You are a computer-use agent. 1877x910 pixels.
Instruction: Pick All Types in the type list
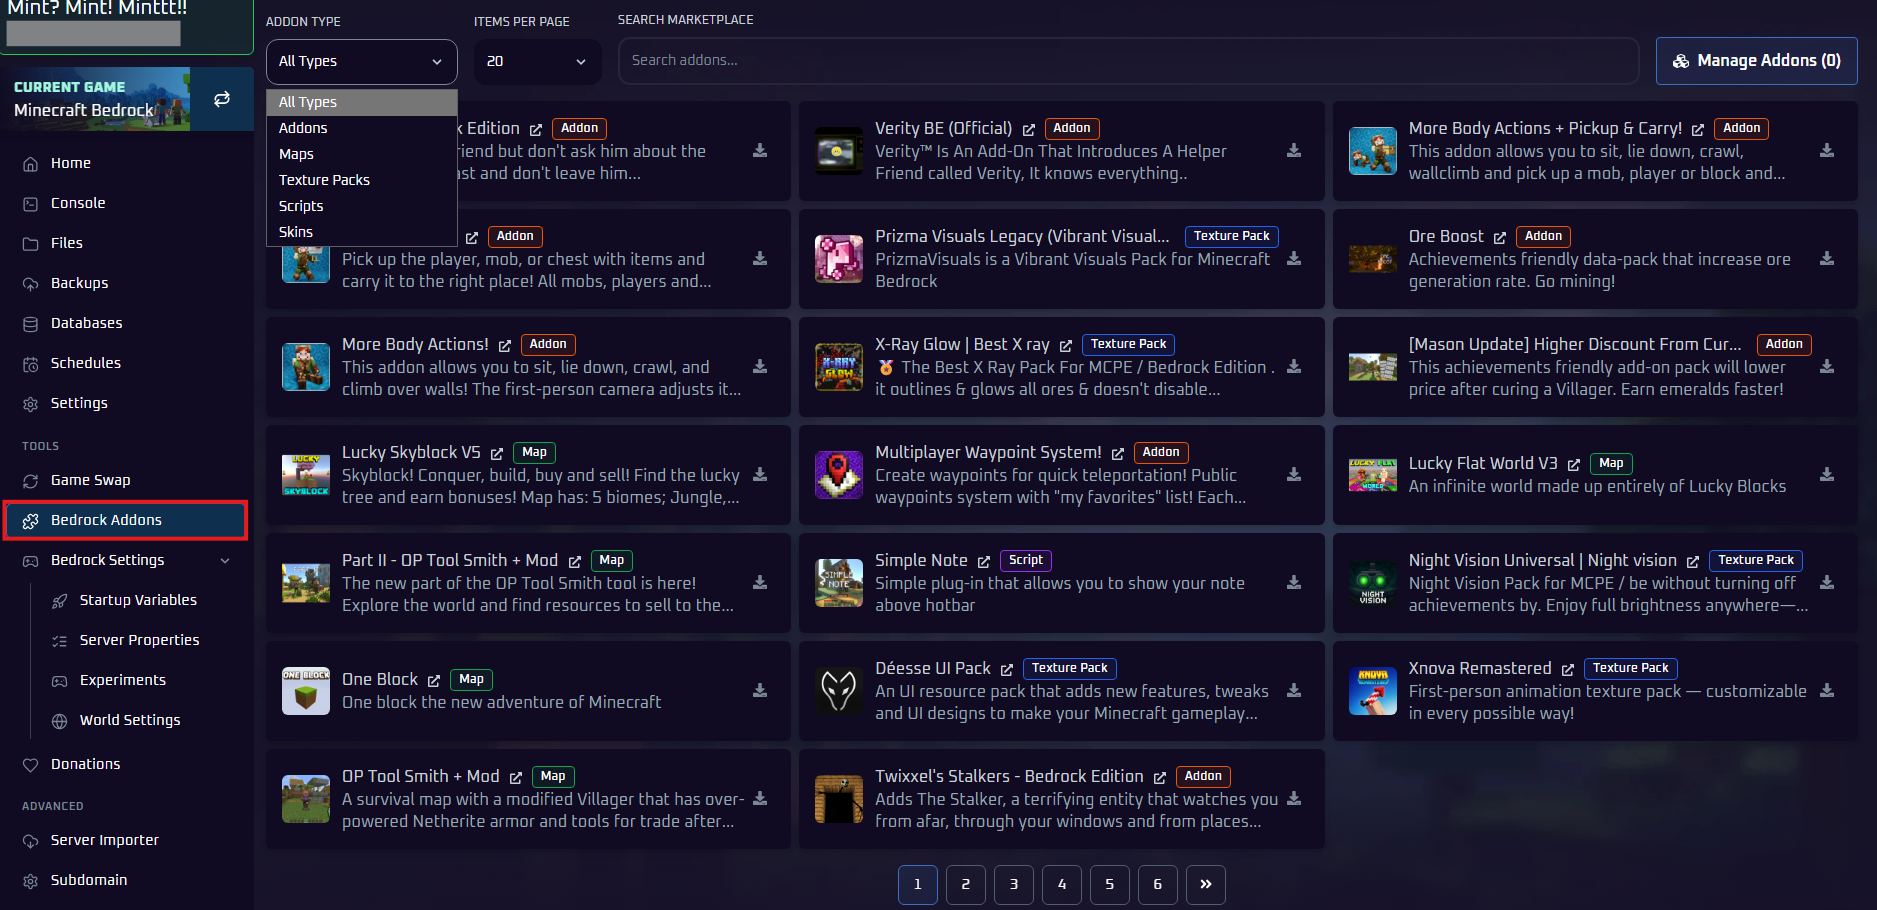tap(361, 102)
